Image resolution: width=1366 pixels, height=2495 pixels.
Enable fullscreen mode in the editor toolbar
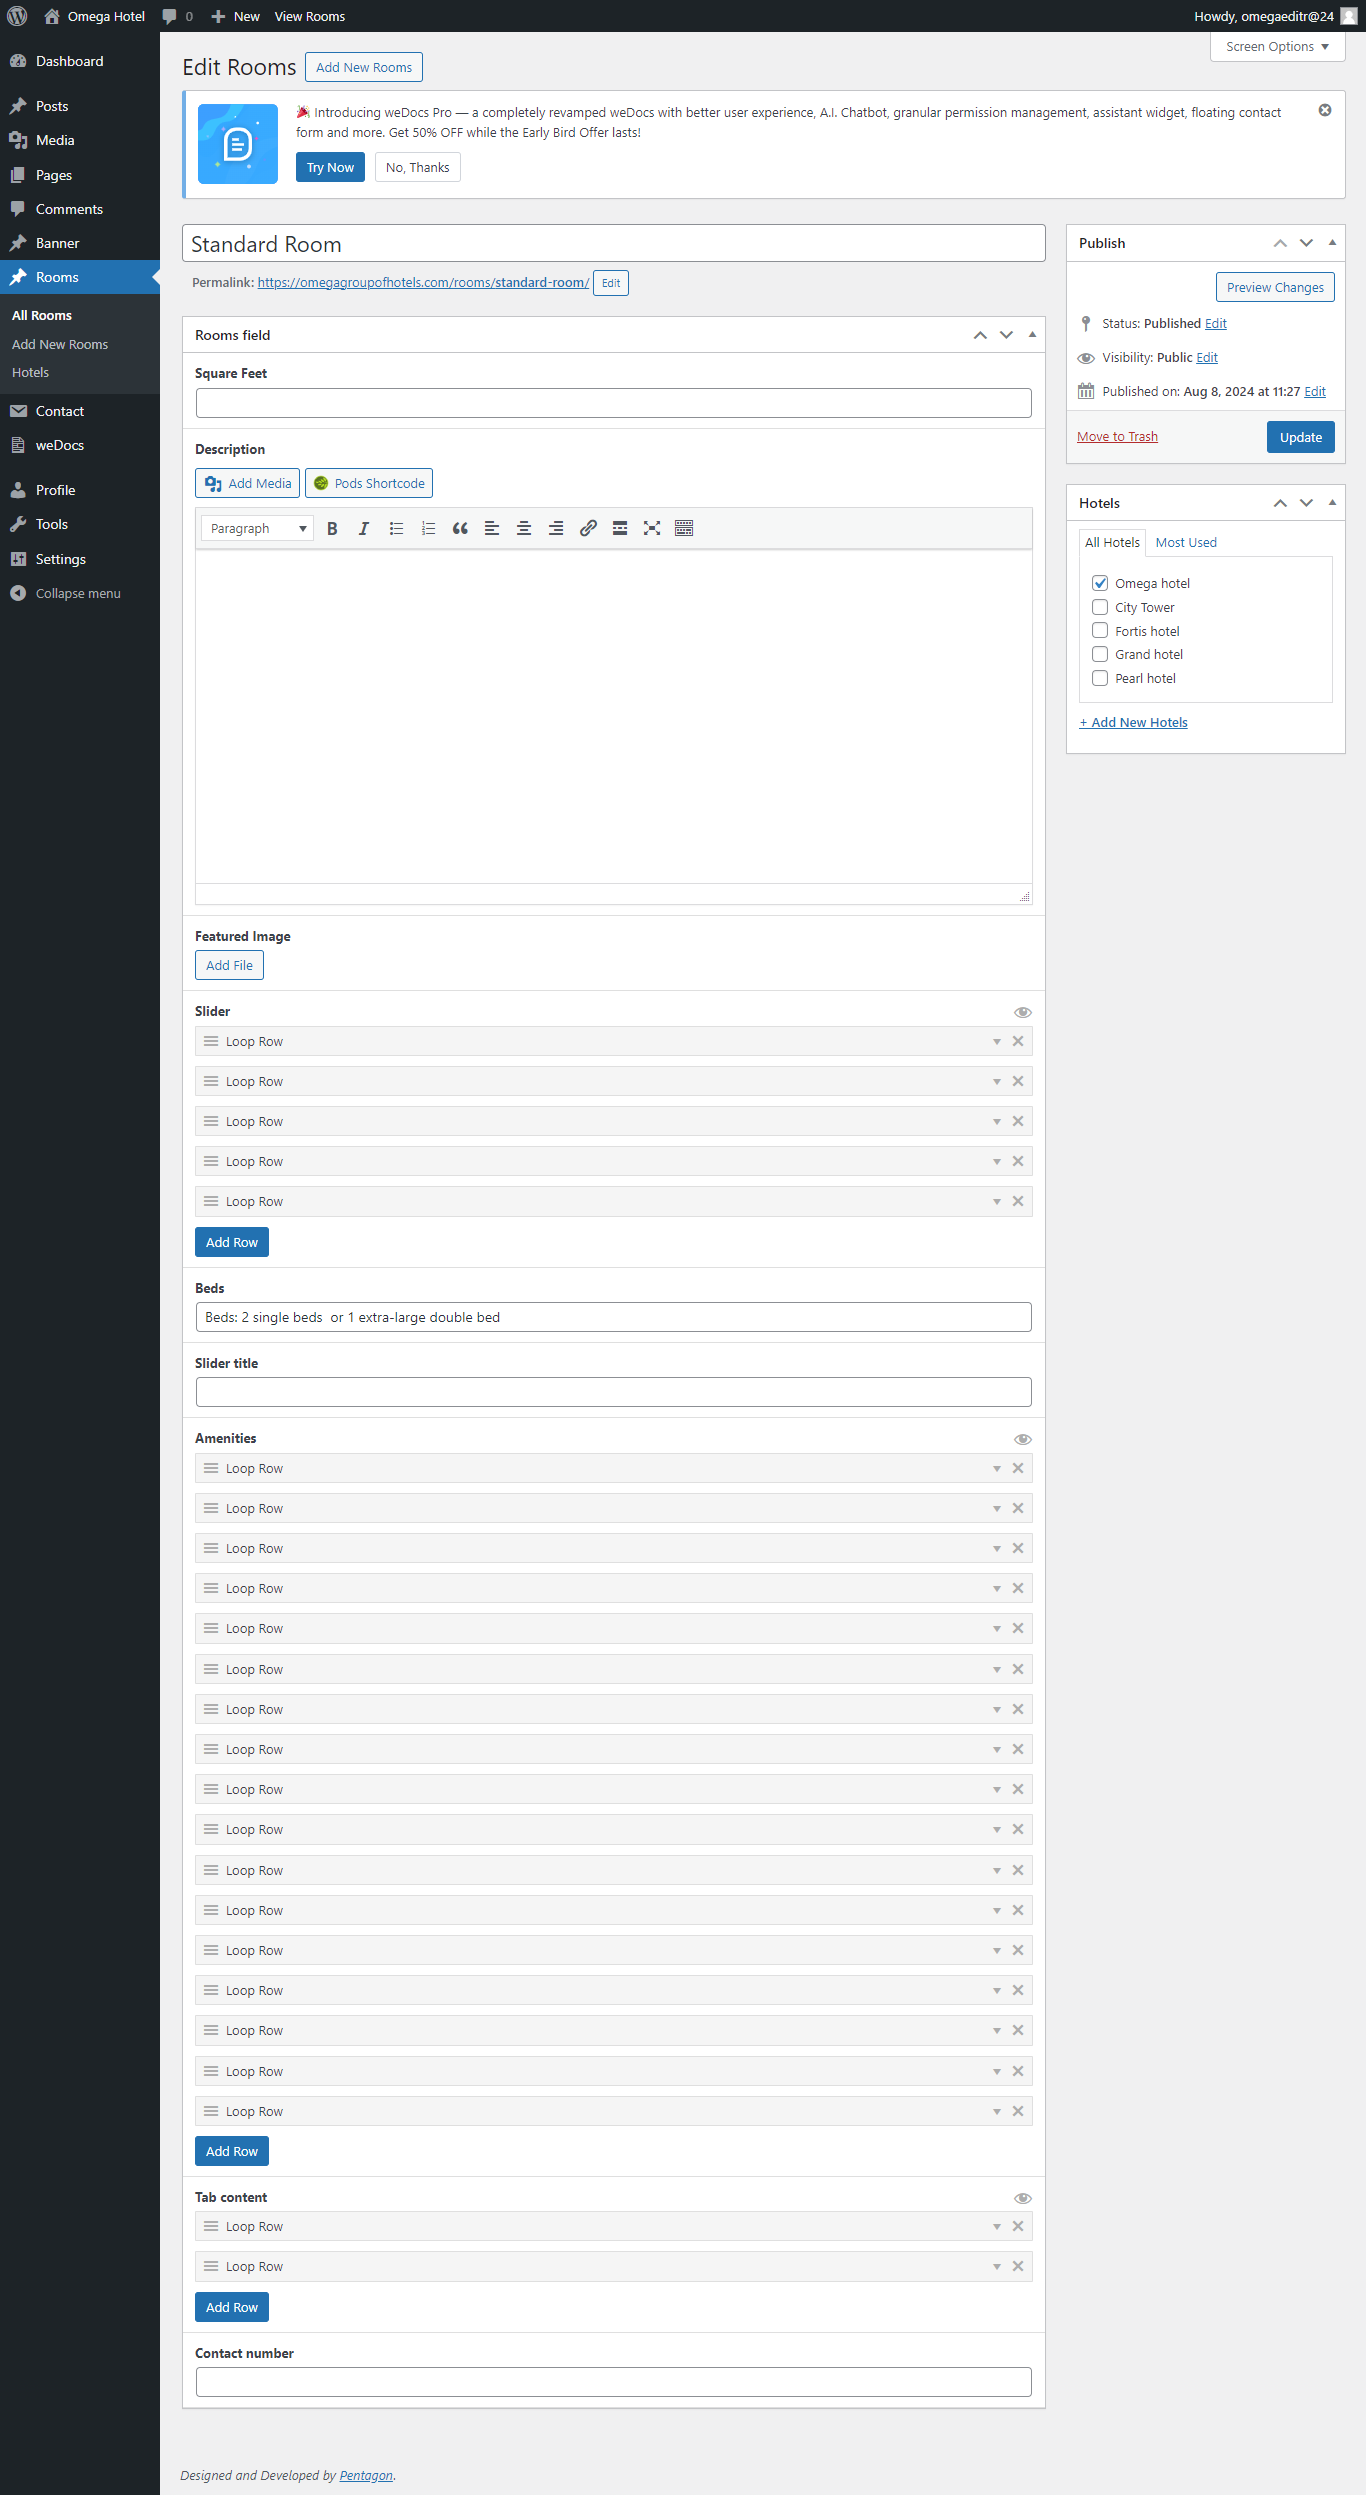[652, 529]
